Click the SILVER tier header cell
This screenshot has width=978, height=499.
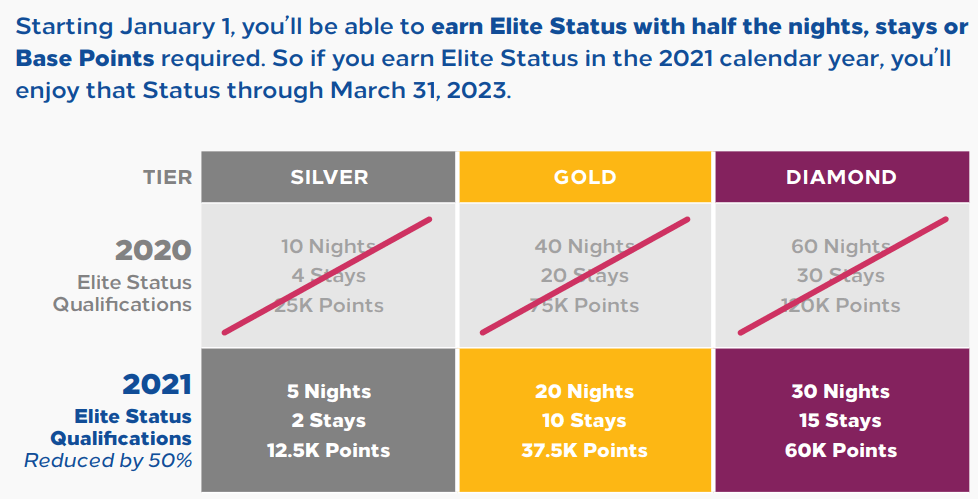tap(329, 177)
